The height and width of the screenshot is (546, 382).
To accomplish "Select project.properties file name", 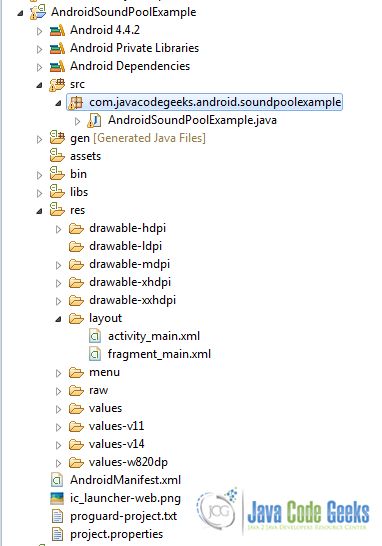I will (x=116, y=535).
